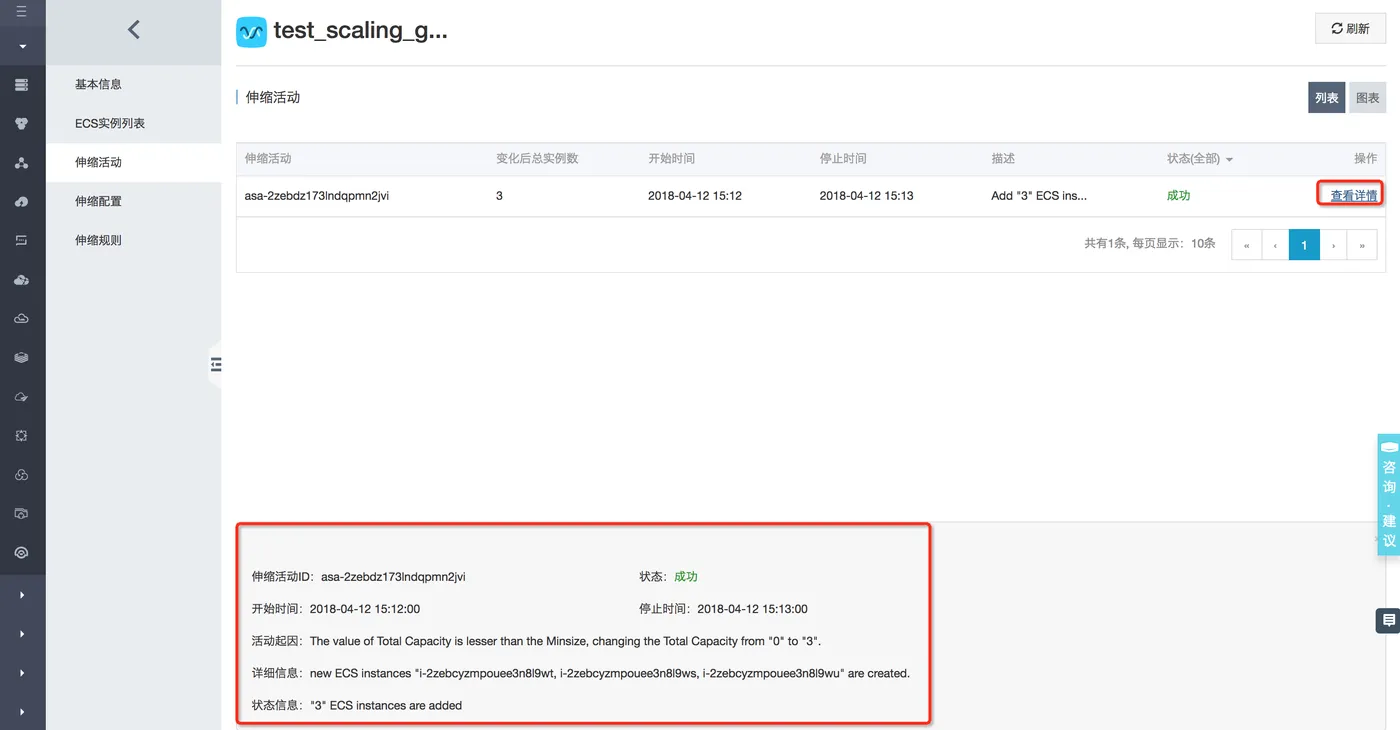This screenshot has width=1400, height=730.
Task: Click stop time cell 2018-04-12 15:13
Action: (x=867, y=196)
